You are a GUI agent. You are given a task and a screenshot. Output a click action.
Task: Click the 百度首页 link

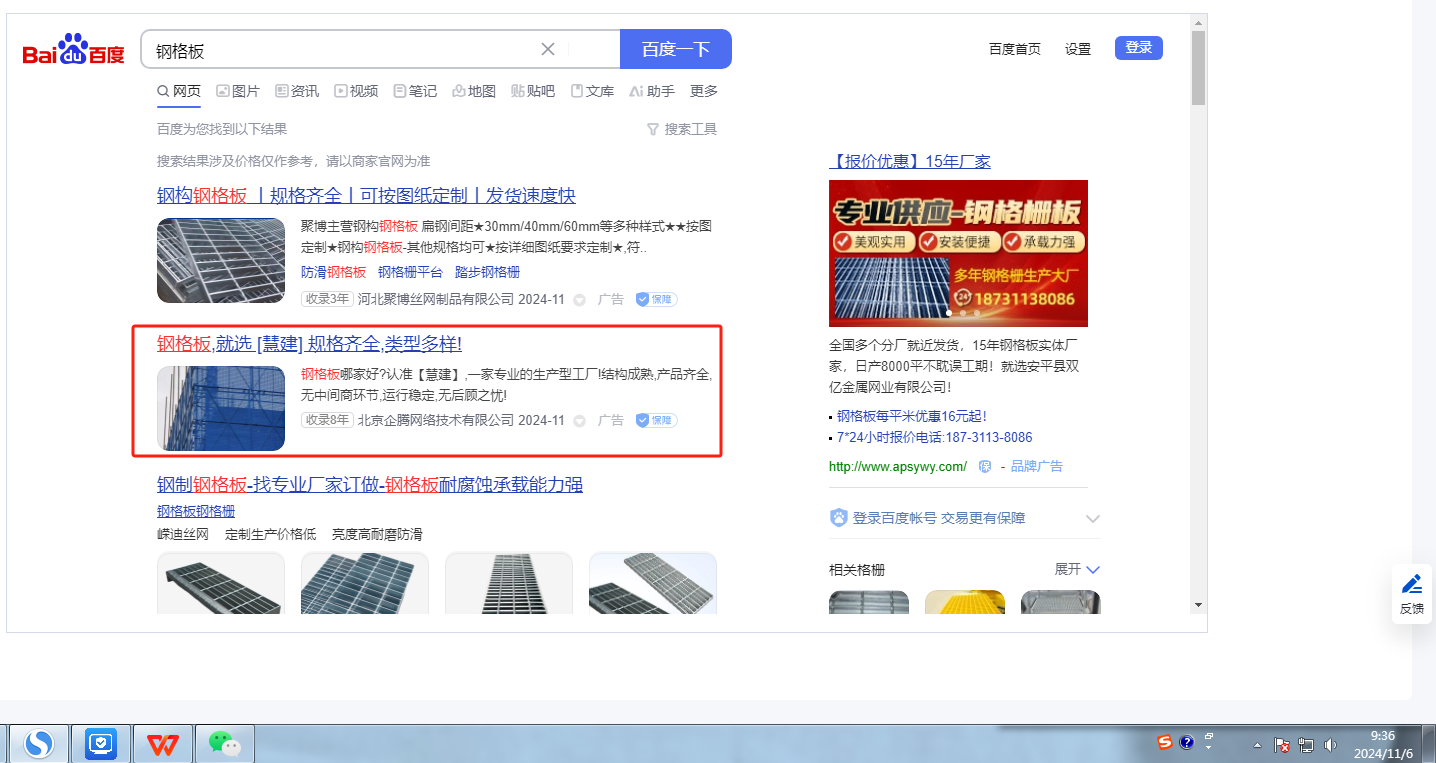tap(1015, 49)
